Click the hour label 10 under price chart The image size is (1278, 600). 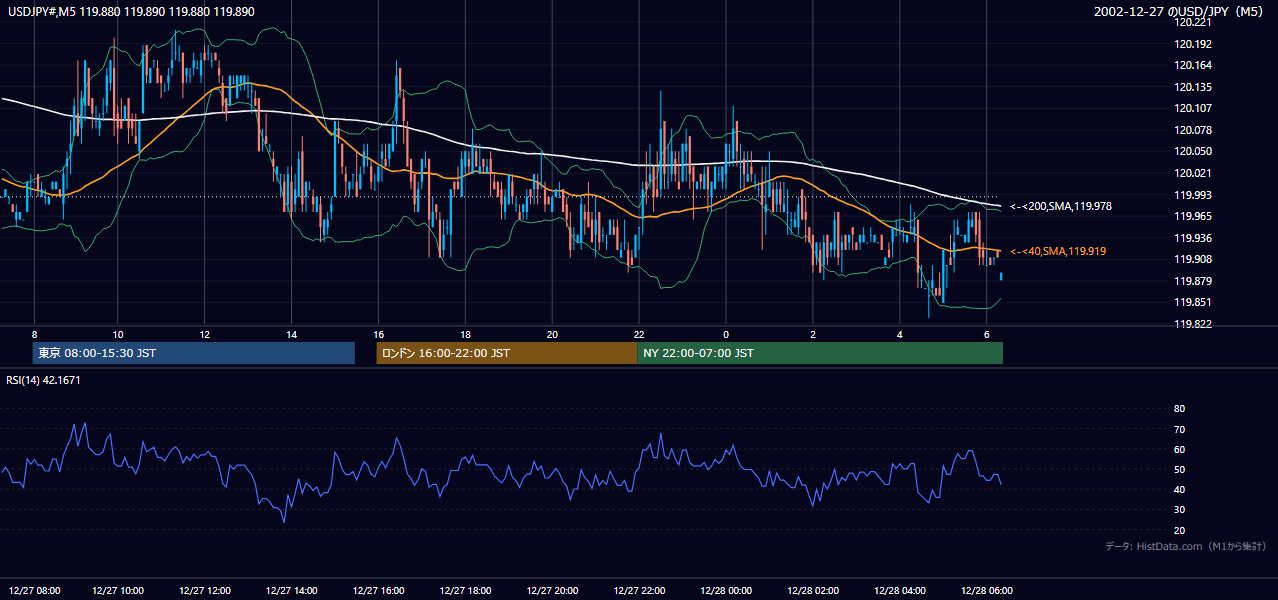click(x=118, y=334)
